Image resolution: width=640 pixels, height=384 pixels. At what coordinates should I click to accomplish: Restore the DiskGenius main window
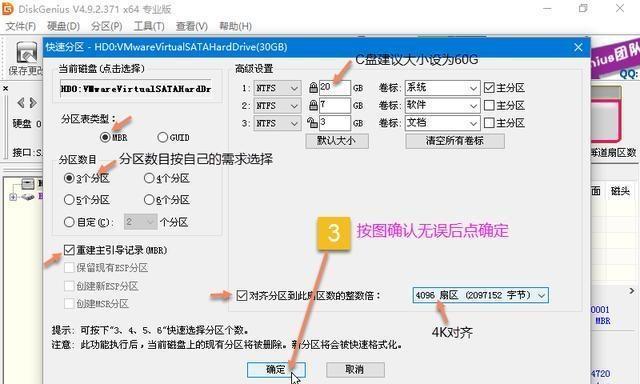583,8
